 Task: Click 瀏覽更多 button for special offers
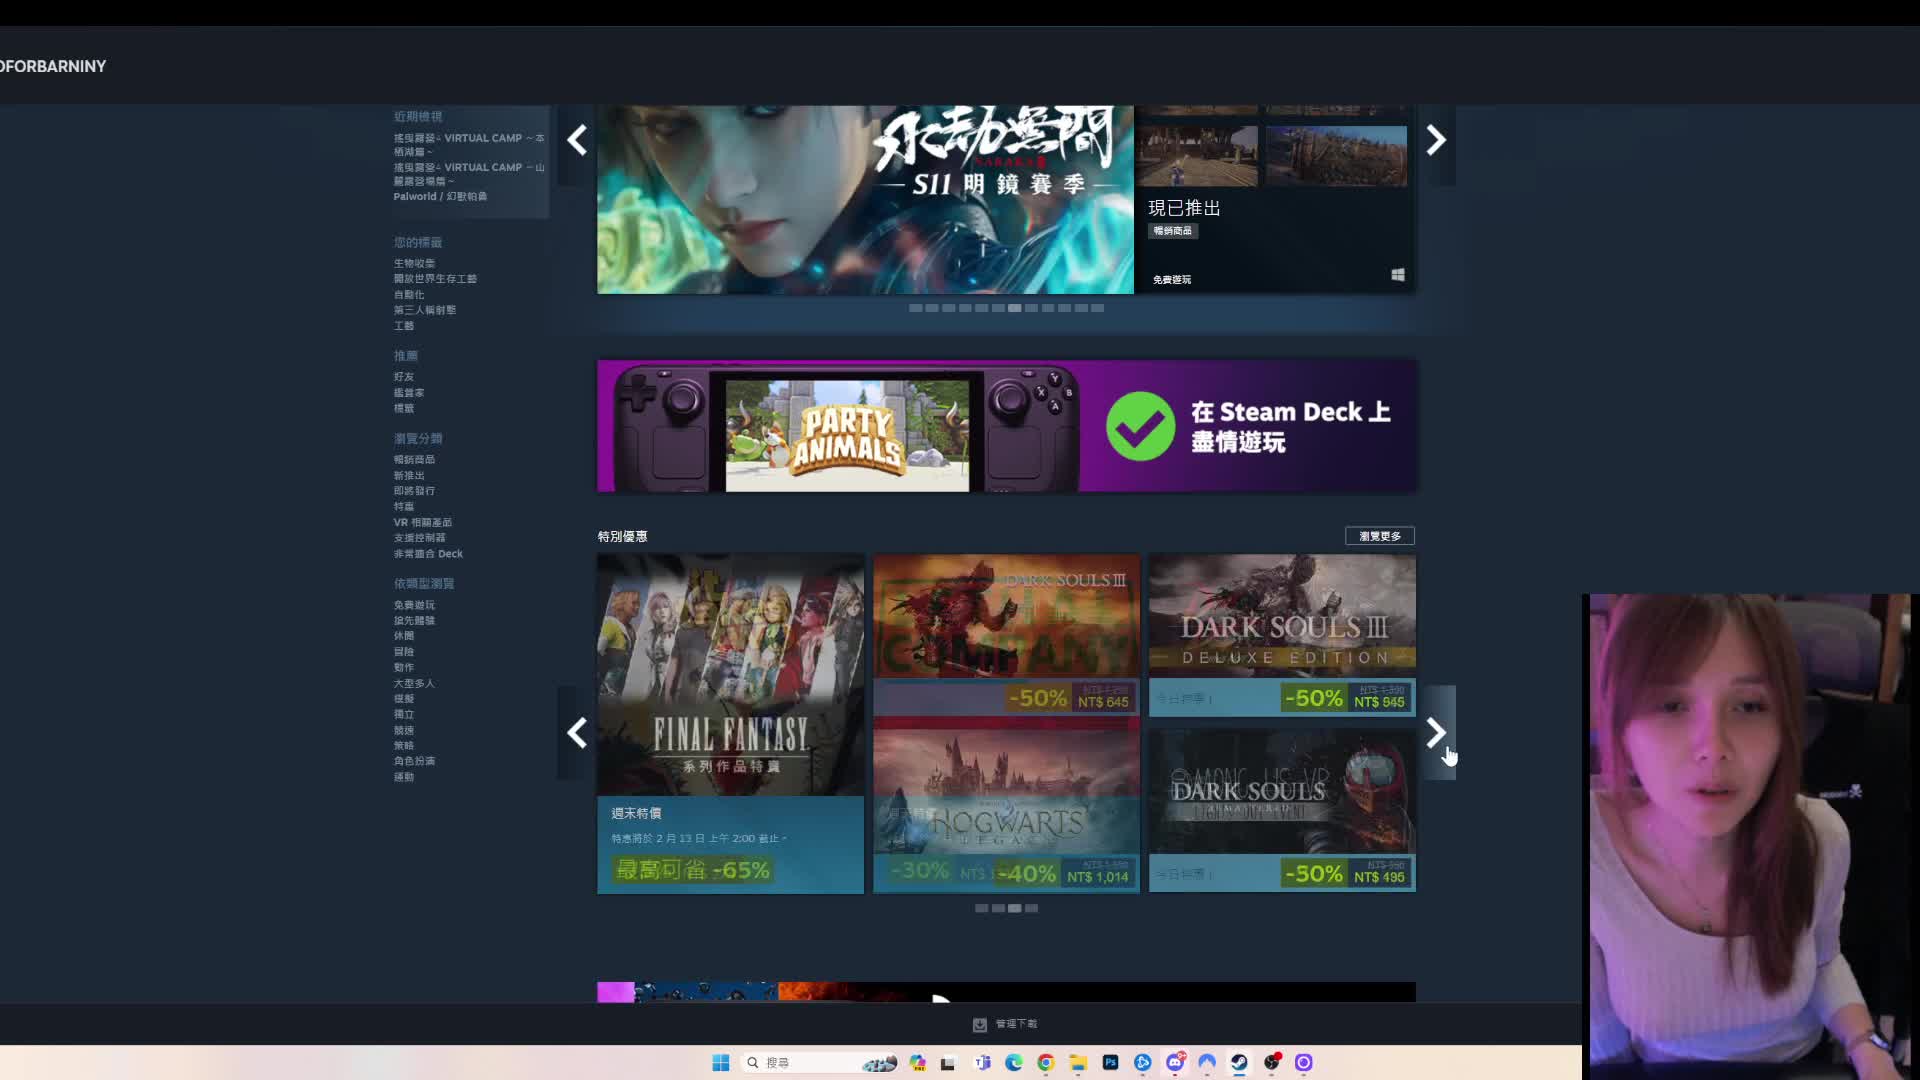pyautogui.click(x=1380, y=536)
